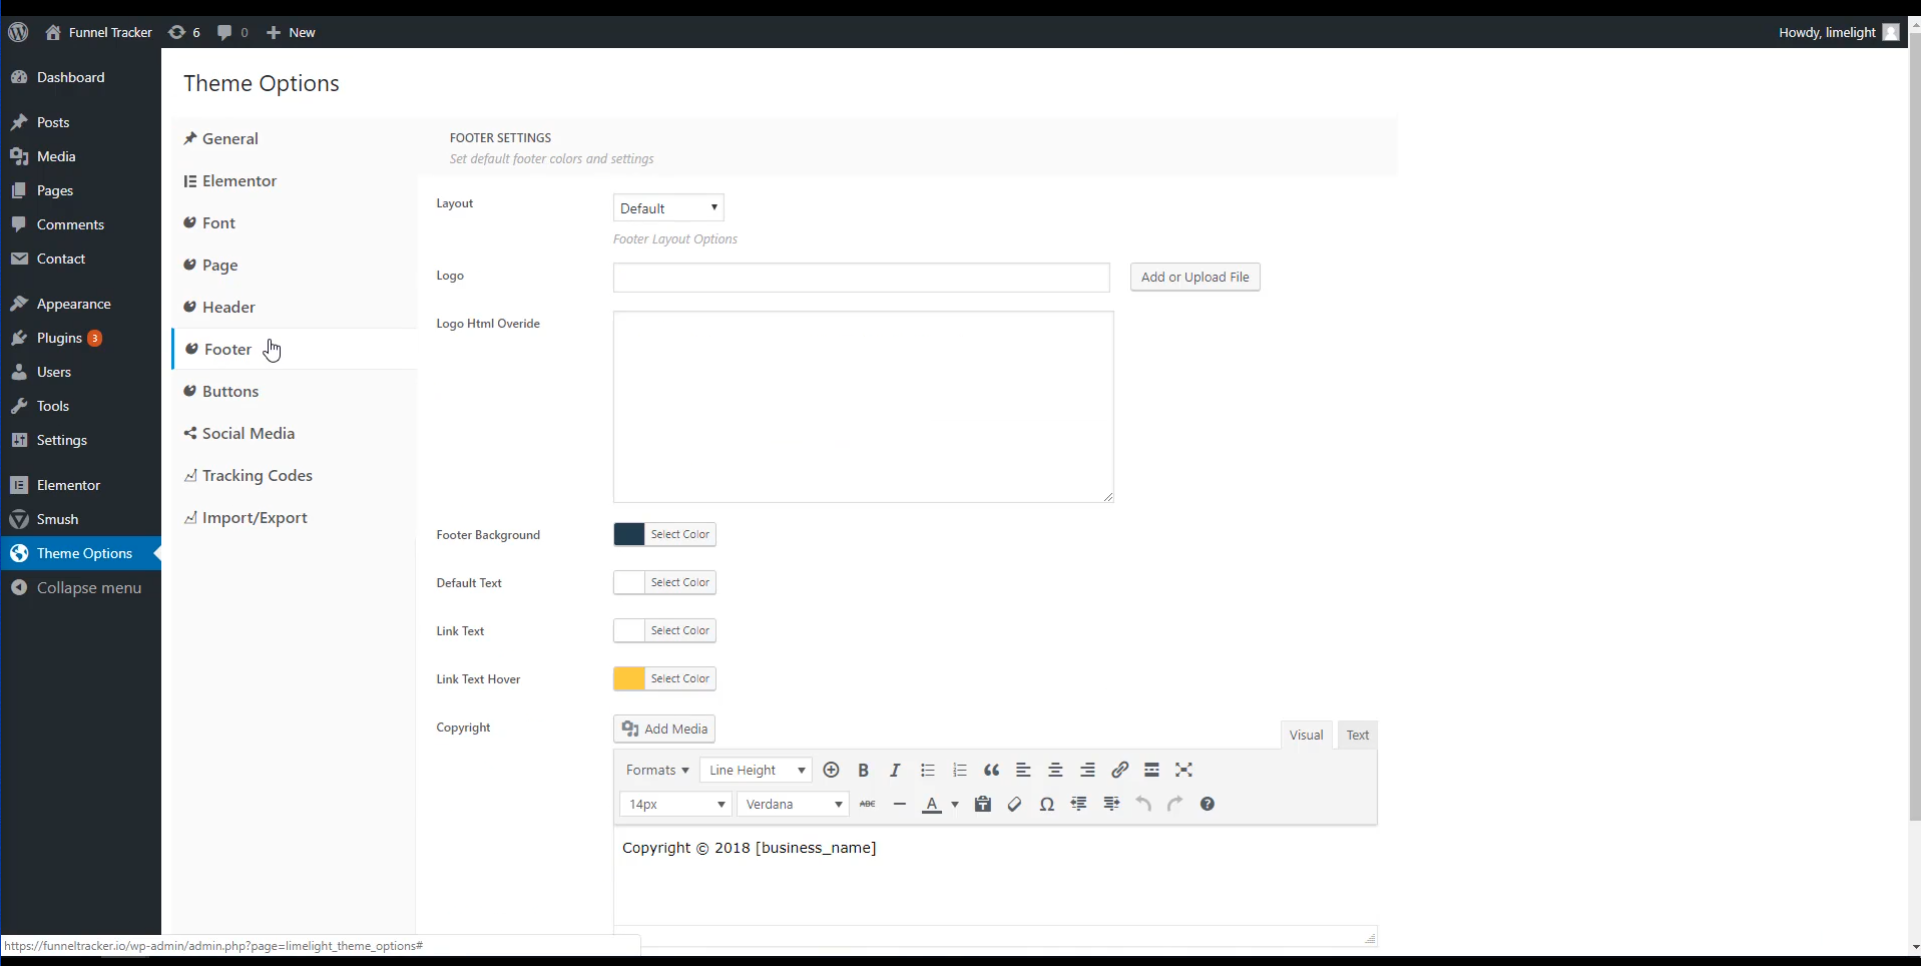Click into the Logo URL field

[861, 277]
